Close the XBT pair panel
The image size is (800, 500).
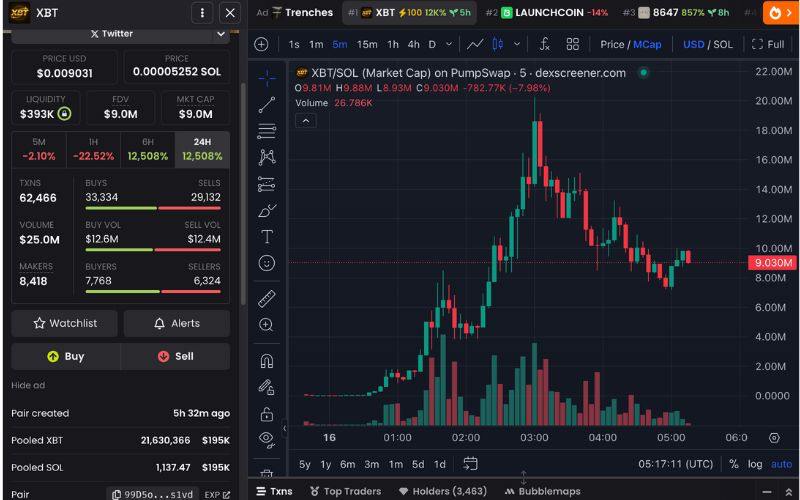coord(230,13)
